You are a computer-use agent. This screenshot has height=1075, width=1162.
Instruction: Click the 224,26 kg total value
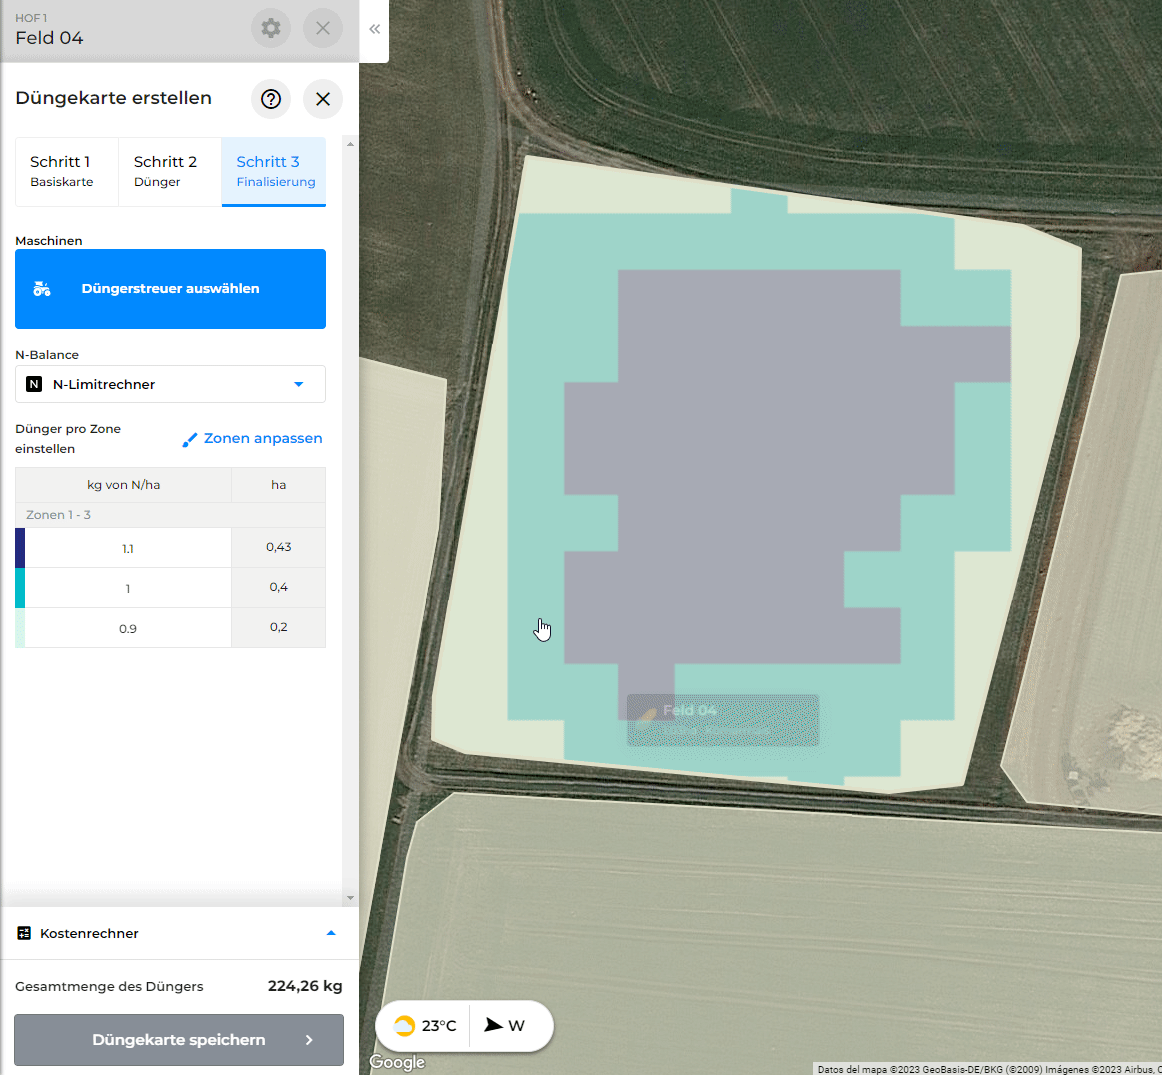[x=305, y=986]
